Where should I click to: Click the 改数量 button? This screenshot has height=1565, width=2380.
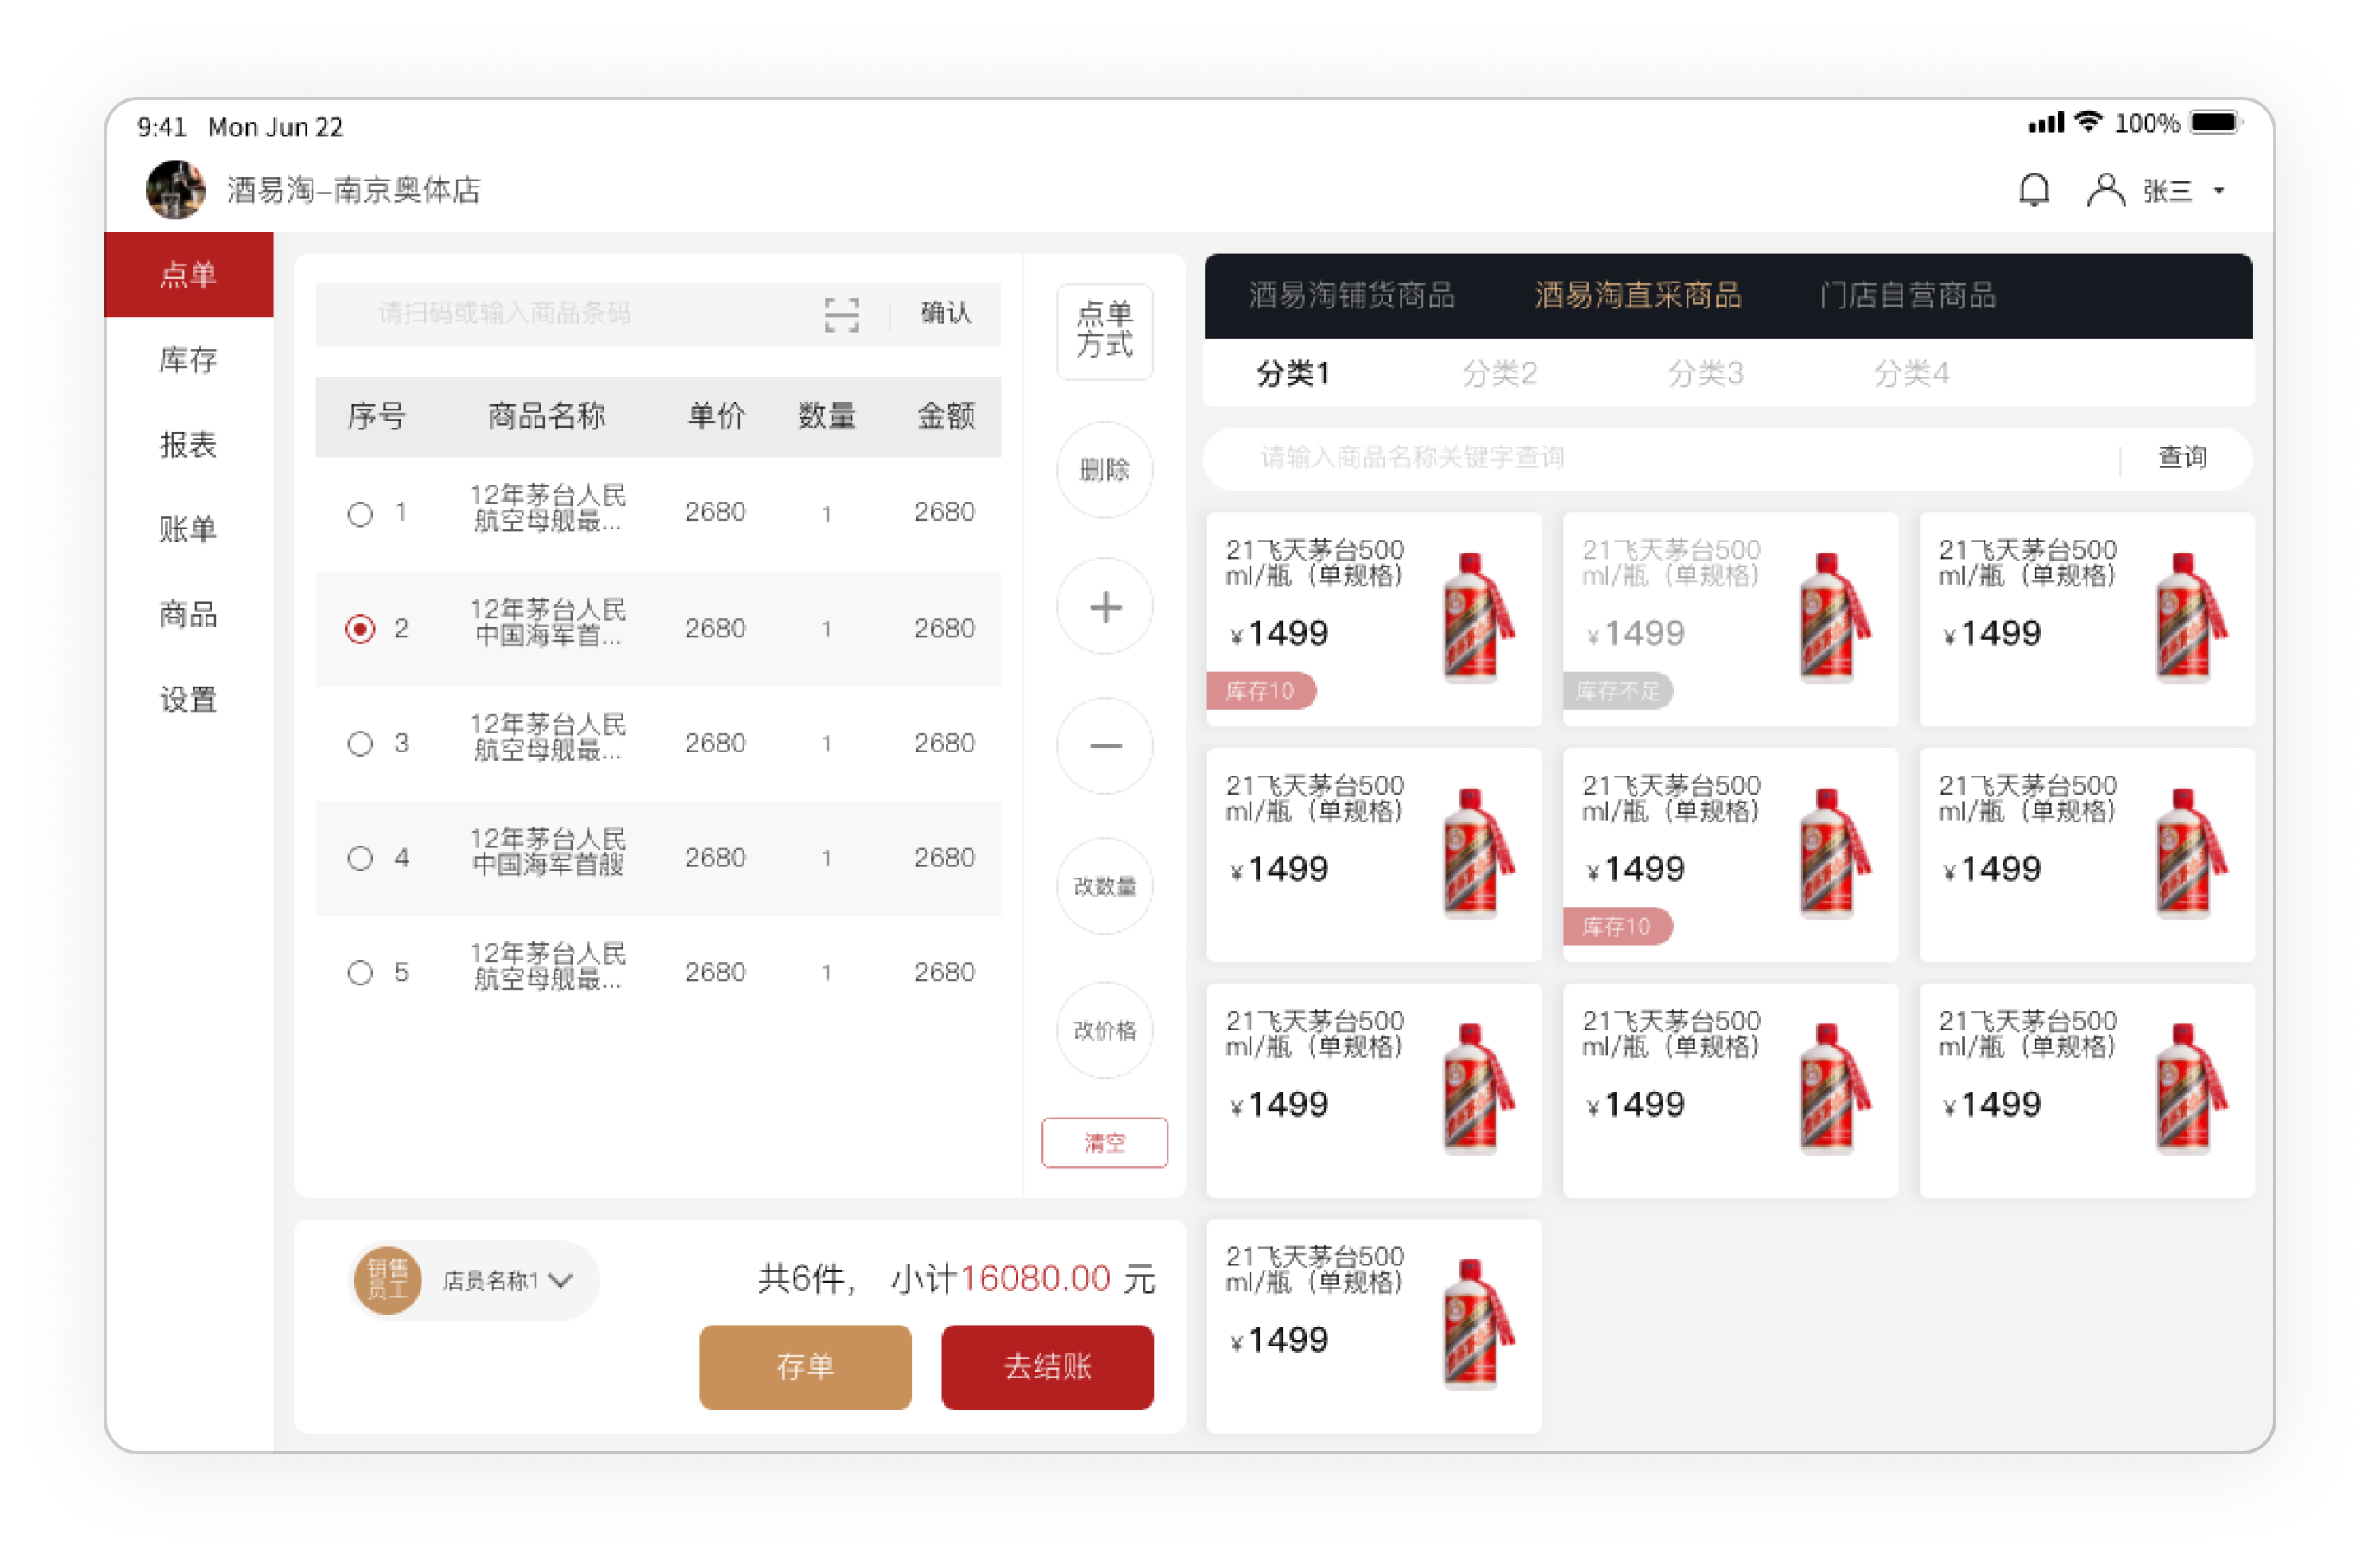tap(1105, 886)
